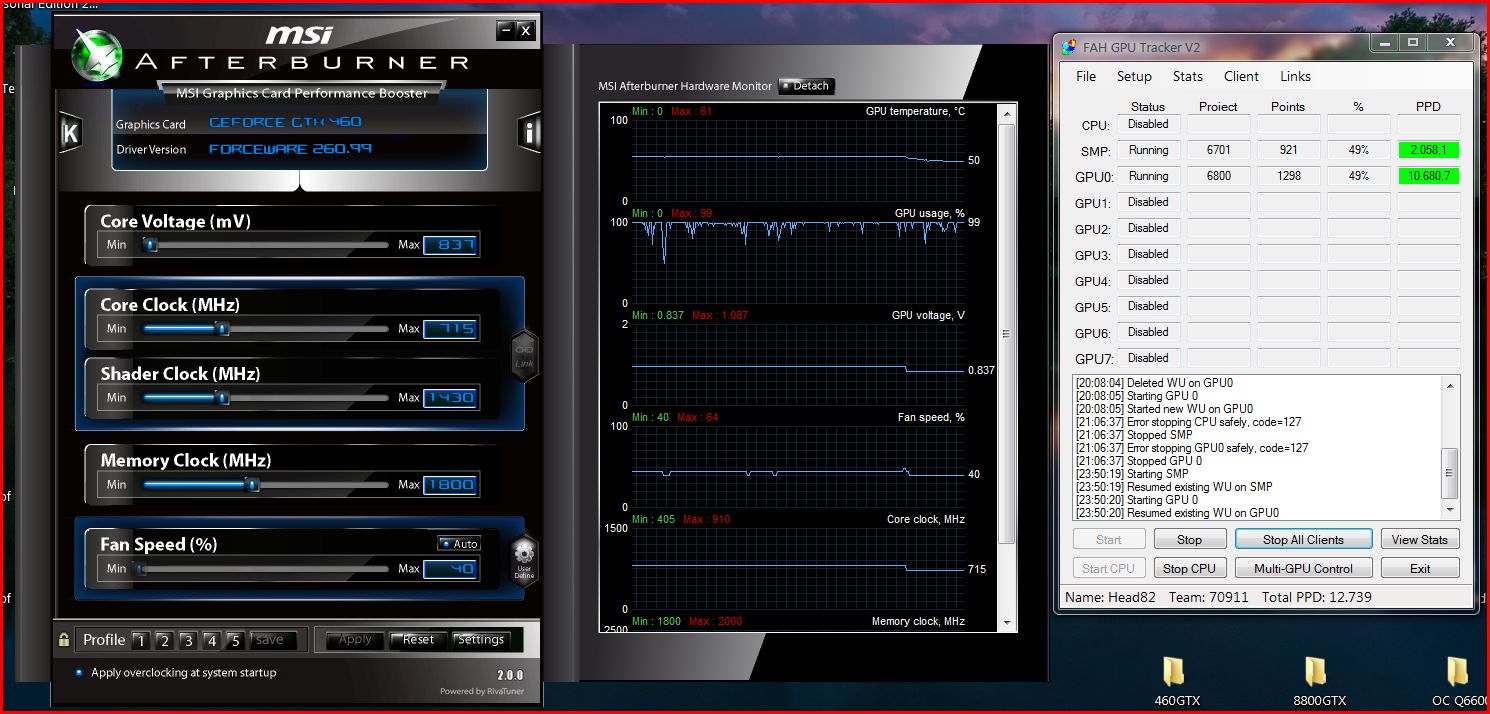
Task: Open the 460GTX desktop folder
Action: [x=1174, y=681]
